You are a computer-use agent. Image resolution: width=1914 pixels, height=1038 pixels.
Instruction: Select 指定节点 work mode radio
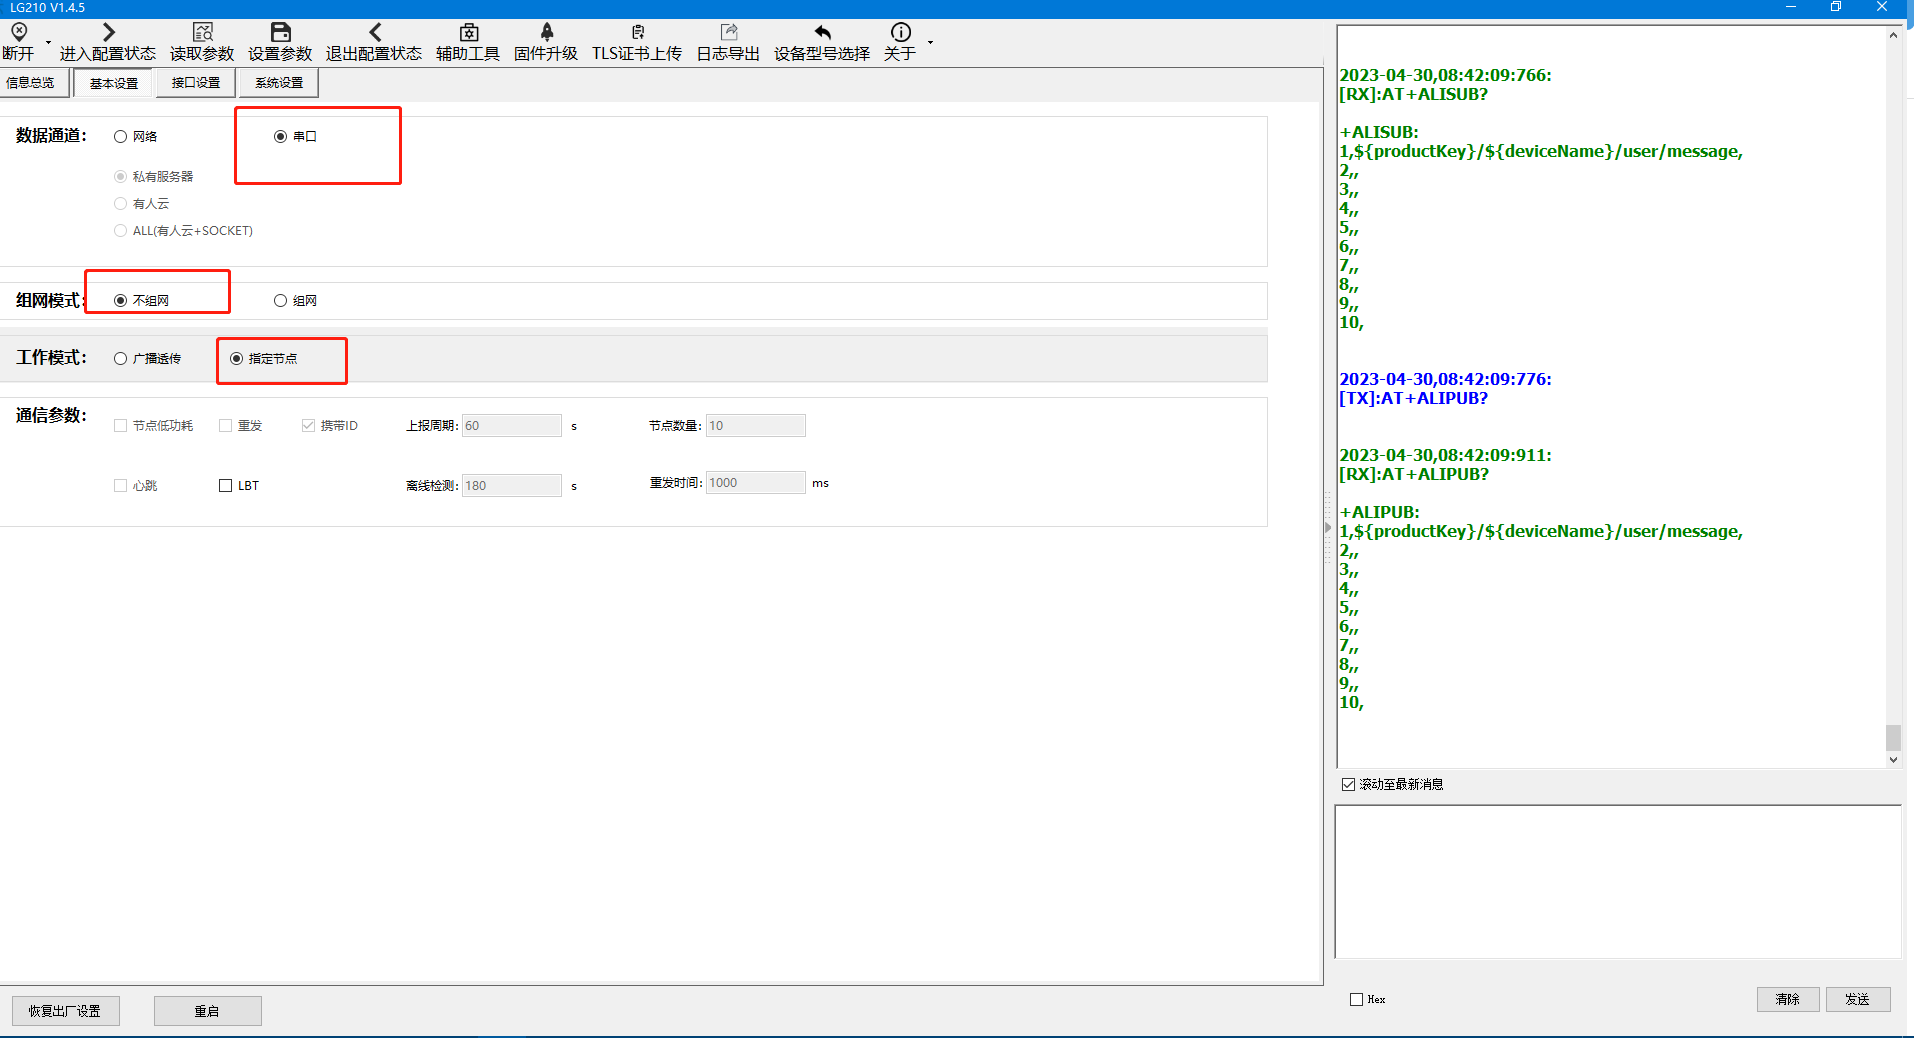(237, 358)
